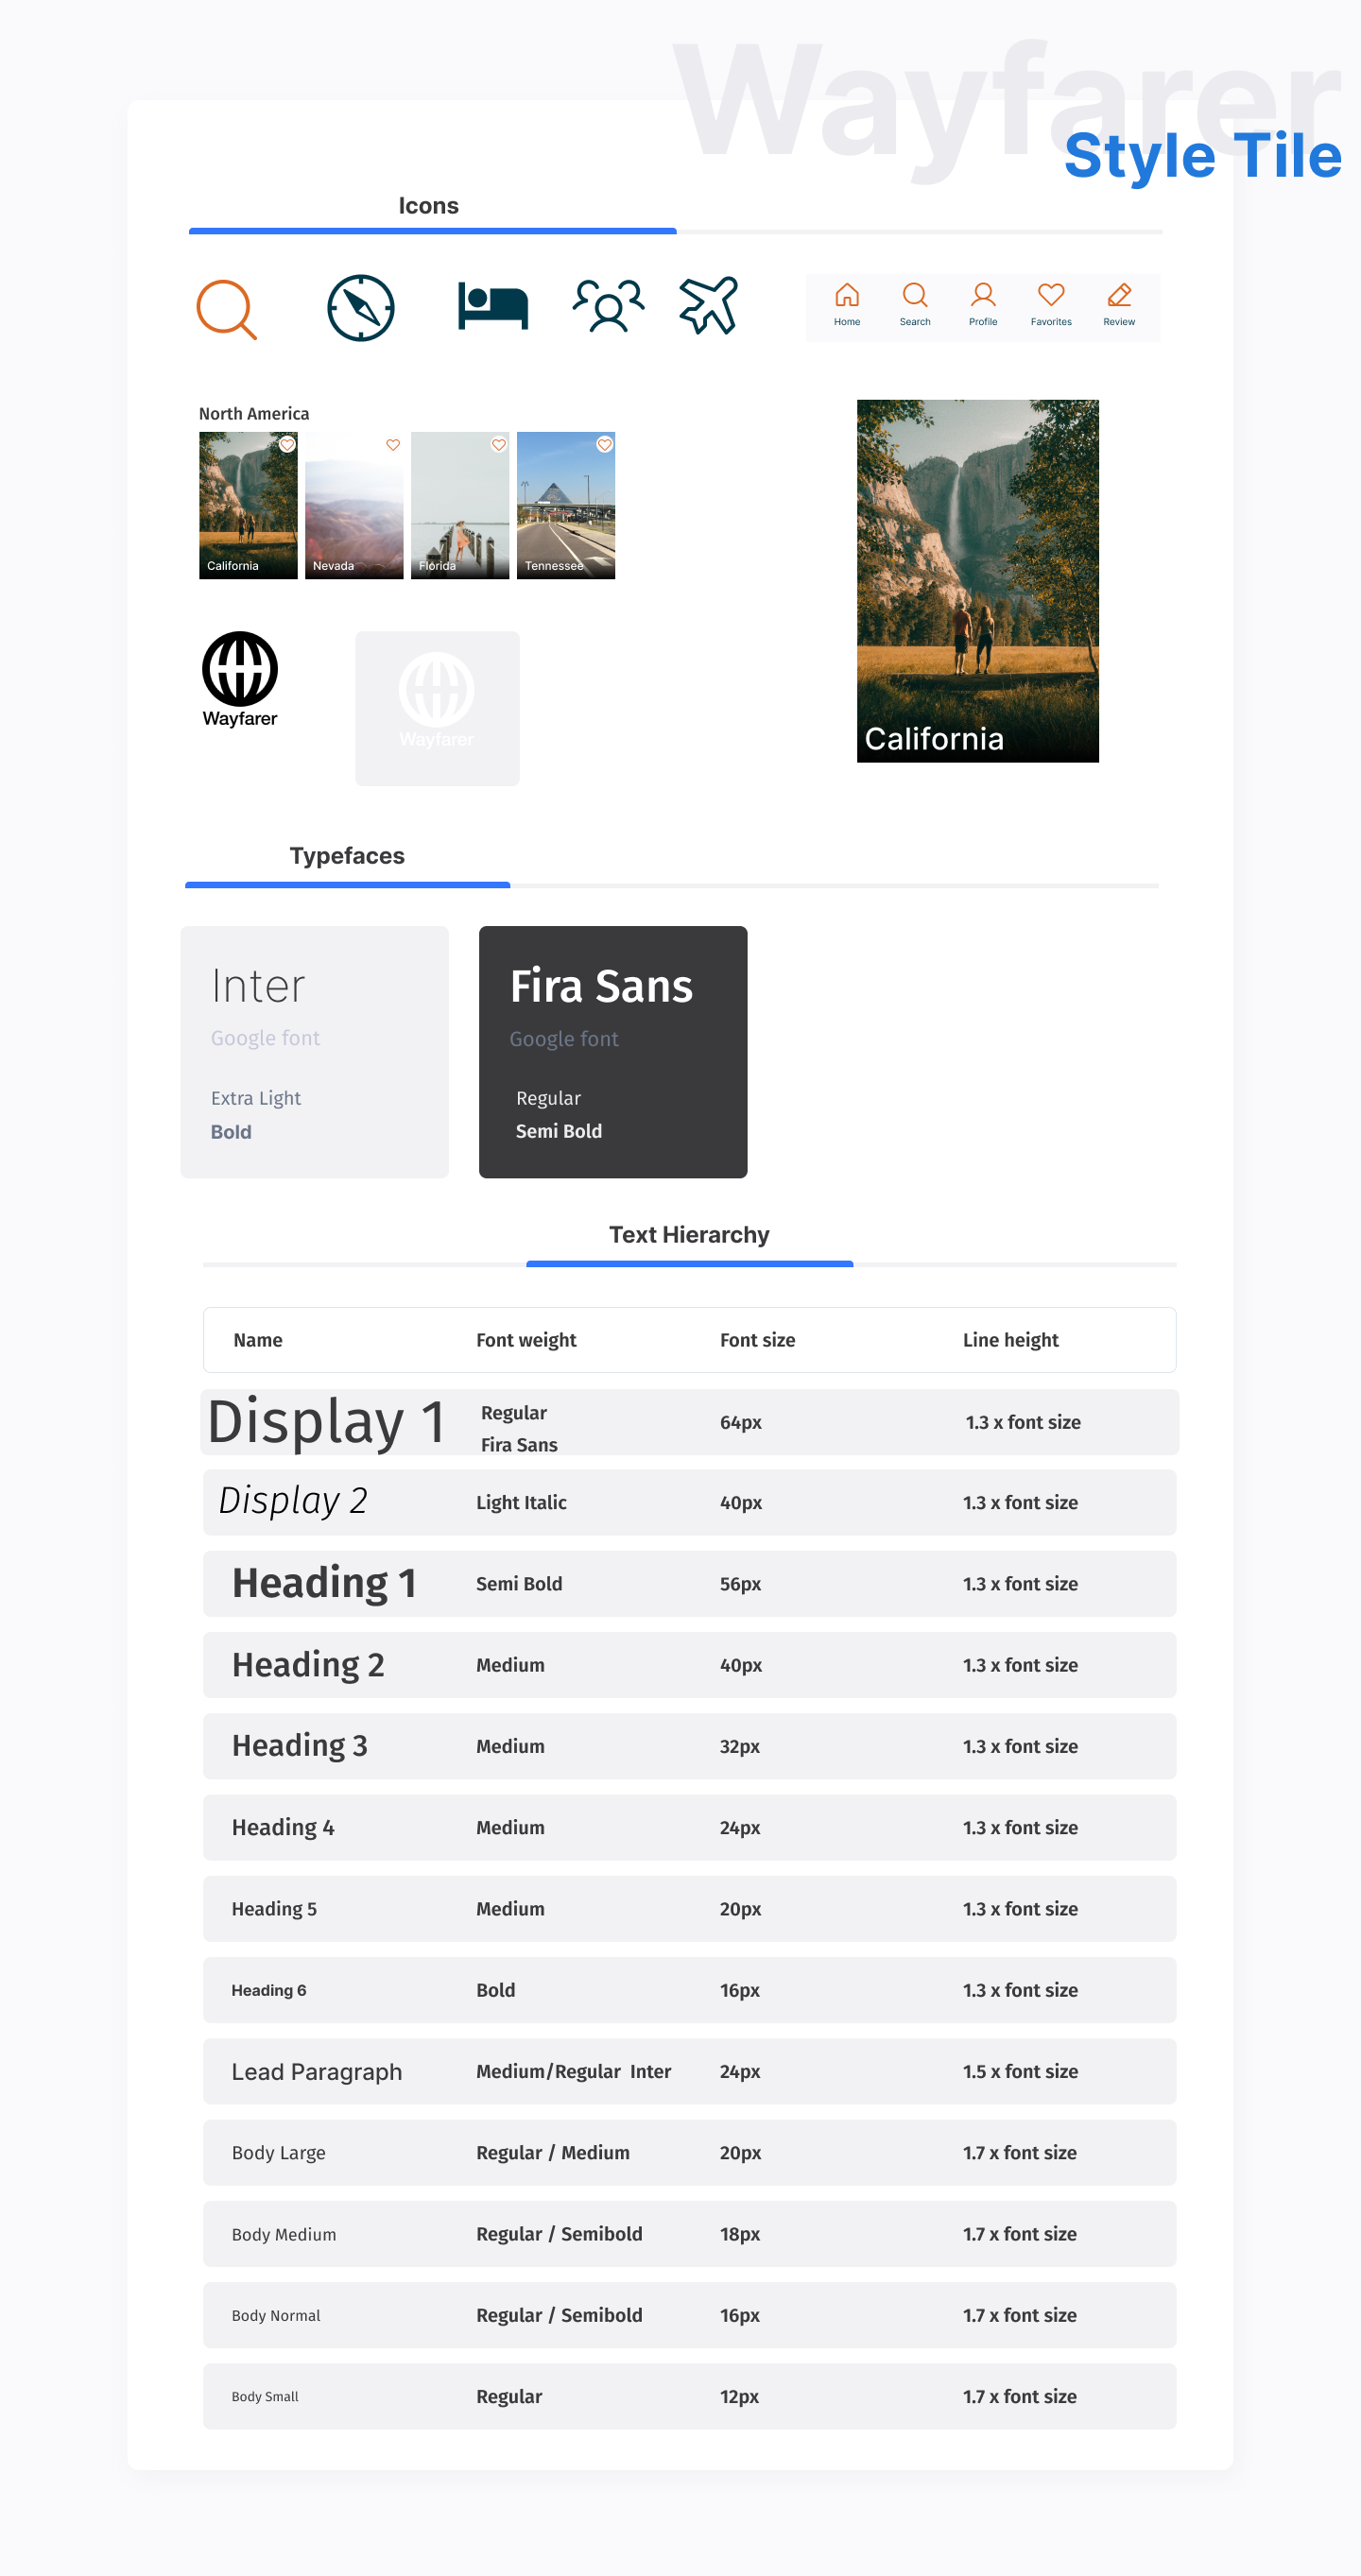Switch to the Typefaces tab
This screenshot has width=1361, height=2576.
(x=347, y=856)
